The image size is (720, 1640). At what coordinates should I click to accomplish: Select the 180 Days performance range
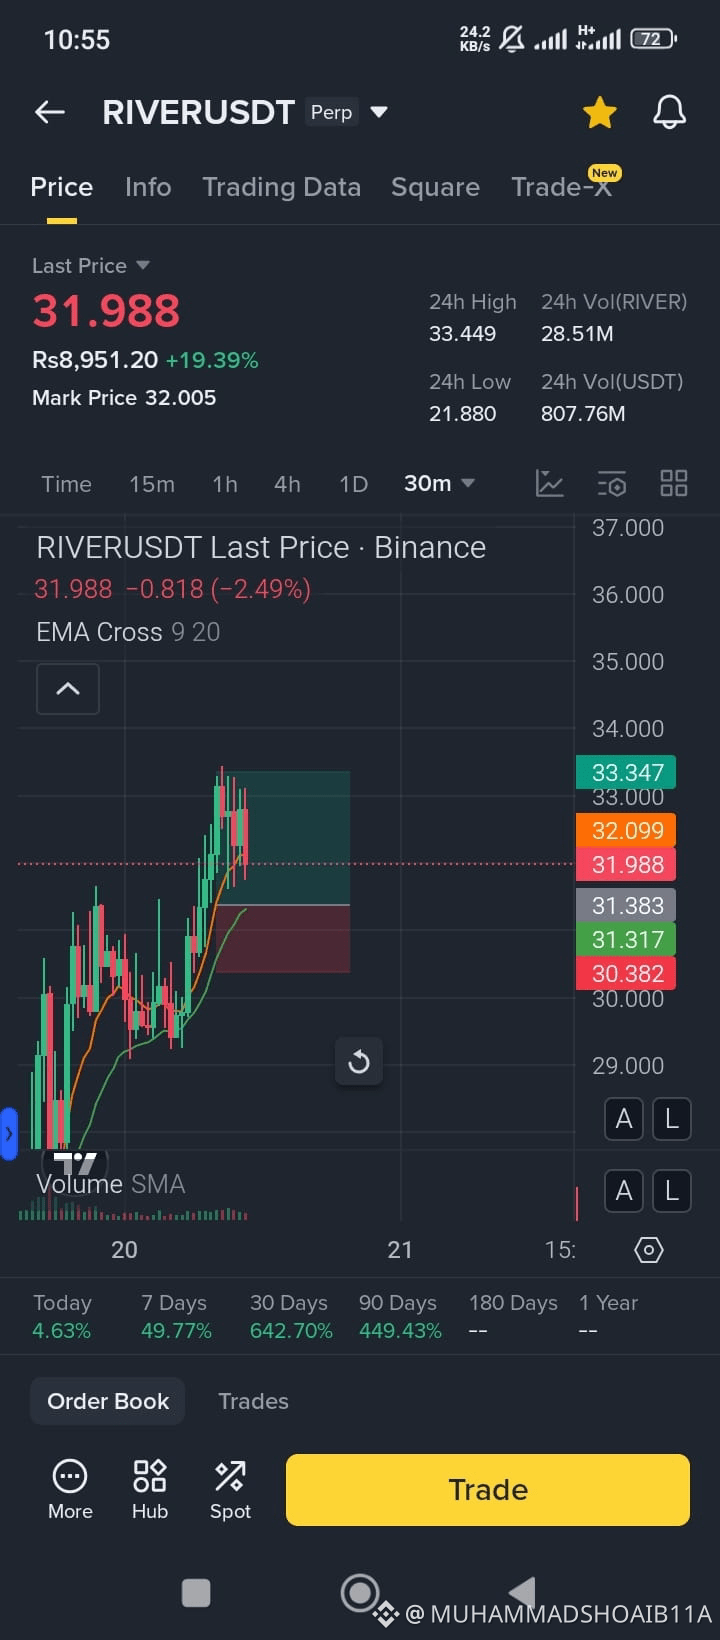[x=513, y=1316]
